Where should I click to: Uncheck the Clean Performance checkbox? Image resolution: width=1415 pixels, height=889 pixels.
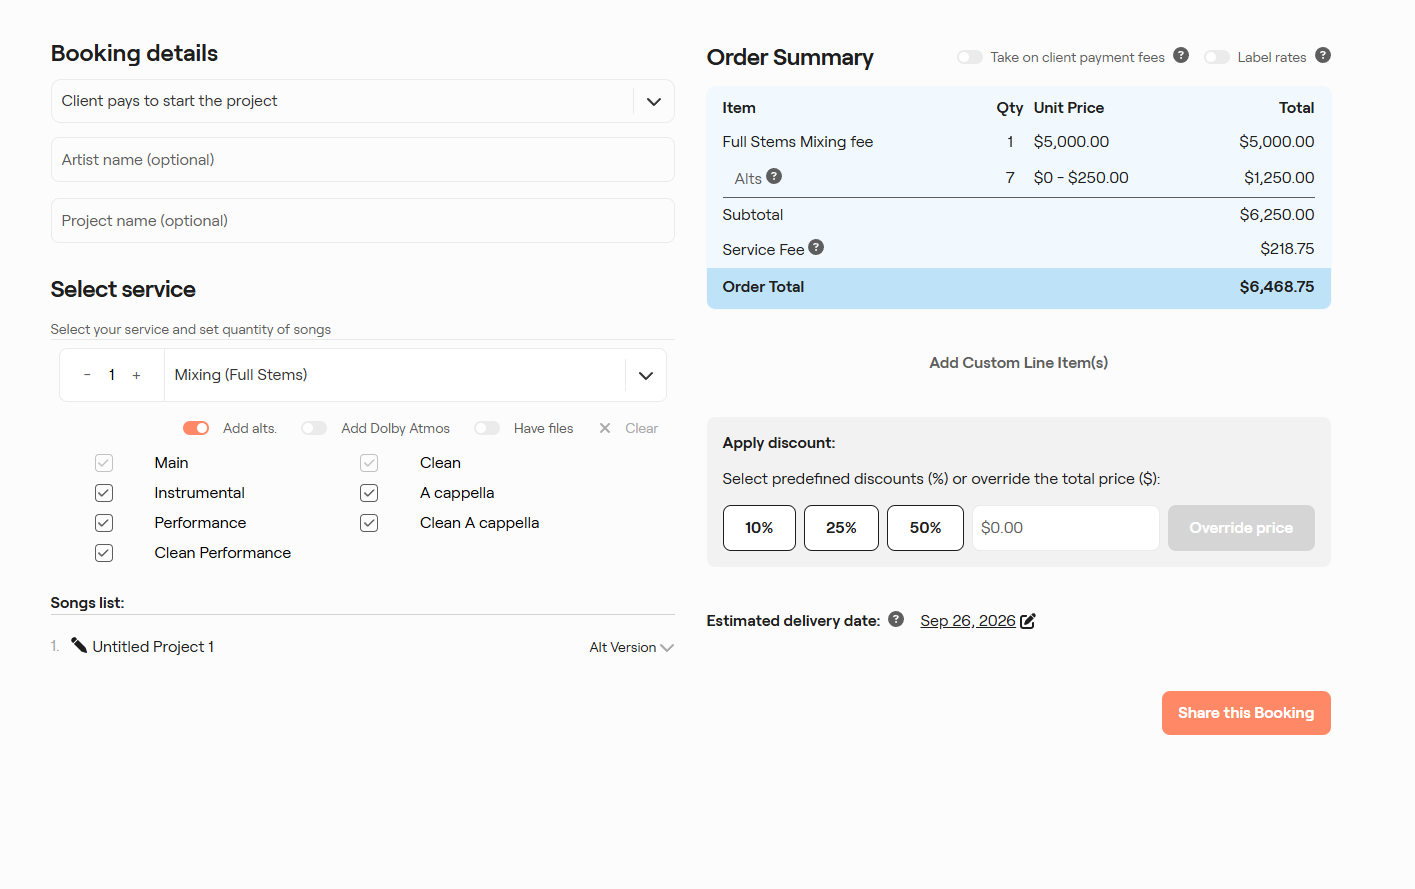coord(104,553)
